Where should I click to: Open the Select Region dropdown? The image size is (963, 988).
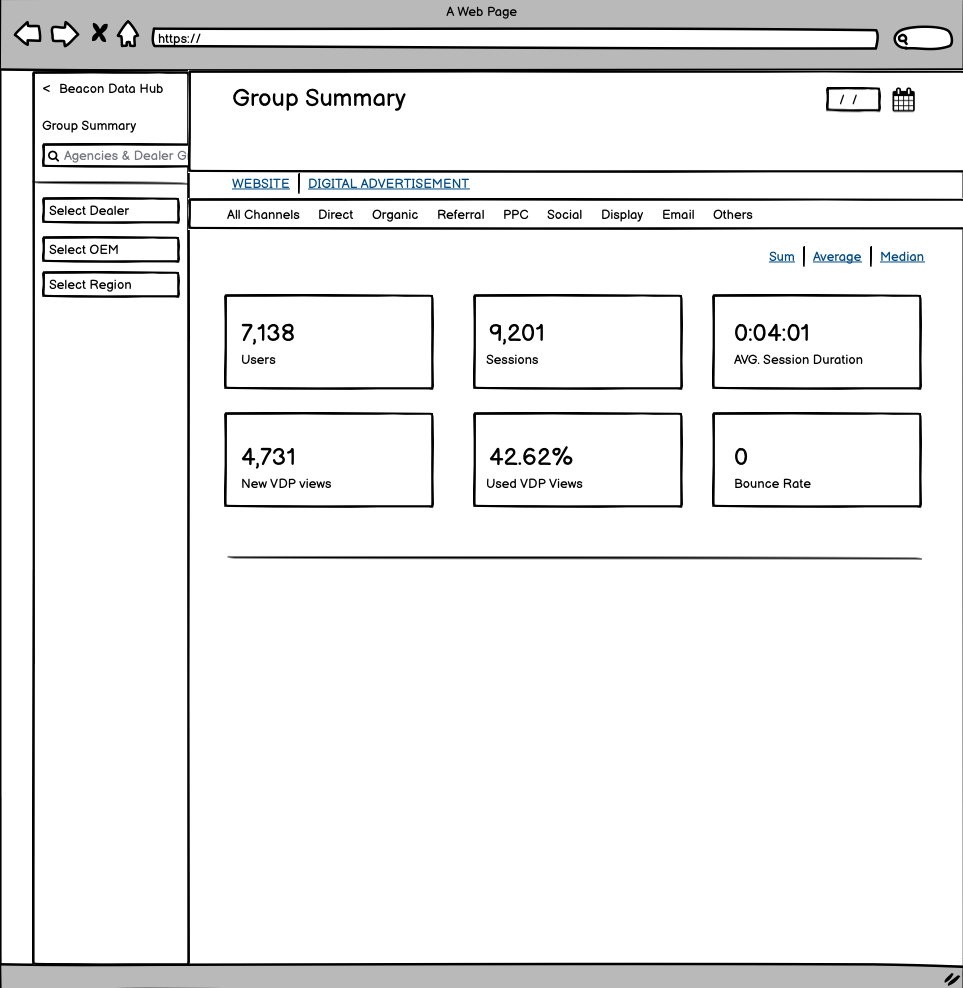(x=111, y=285)
